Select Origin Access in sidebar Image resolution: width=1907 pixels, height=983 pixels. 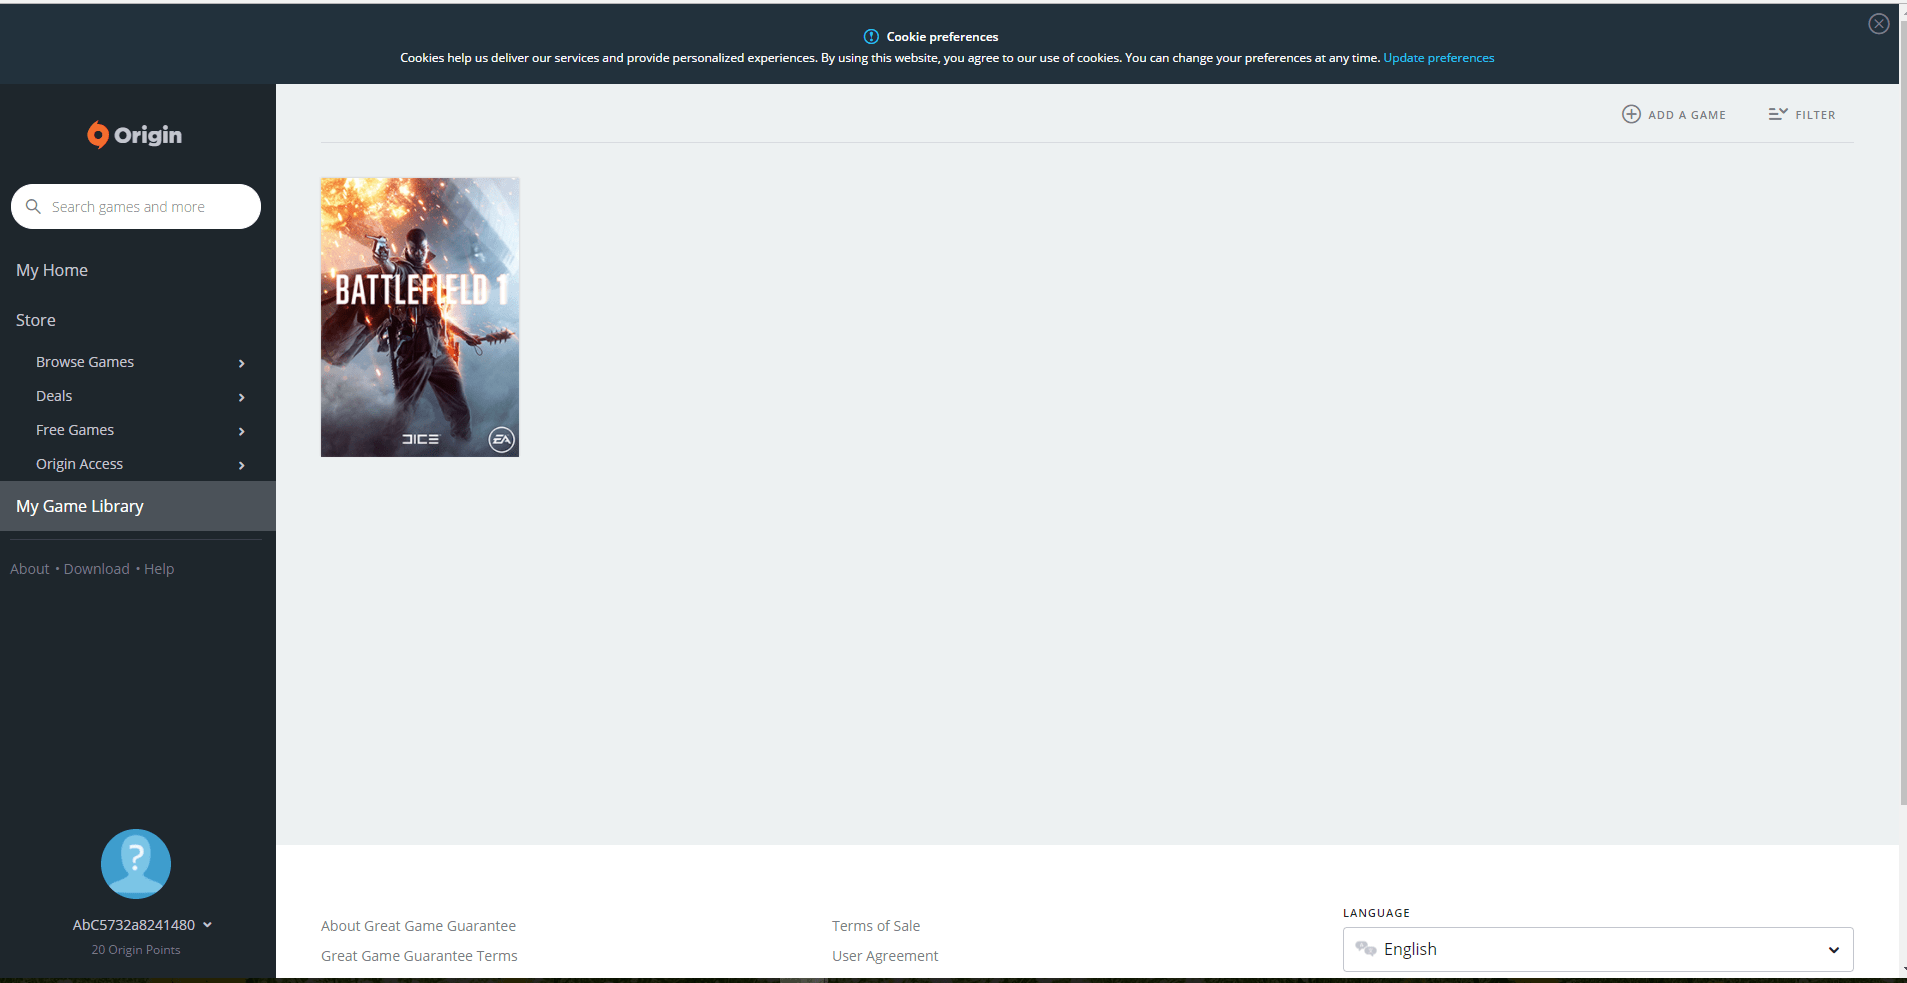pyautogui.click(x=79, y=464)
